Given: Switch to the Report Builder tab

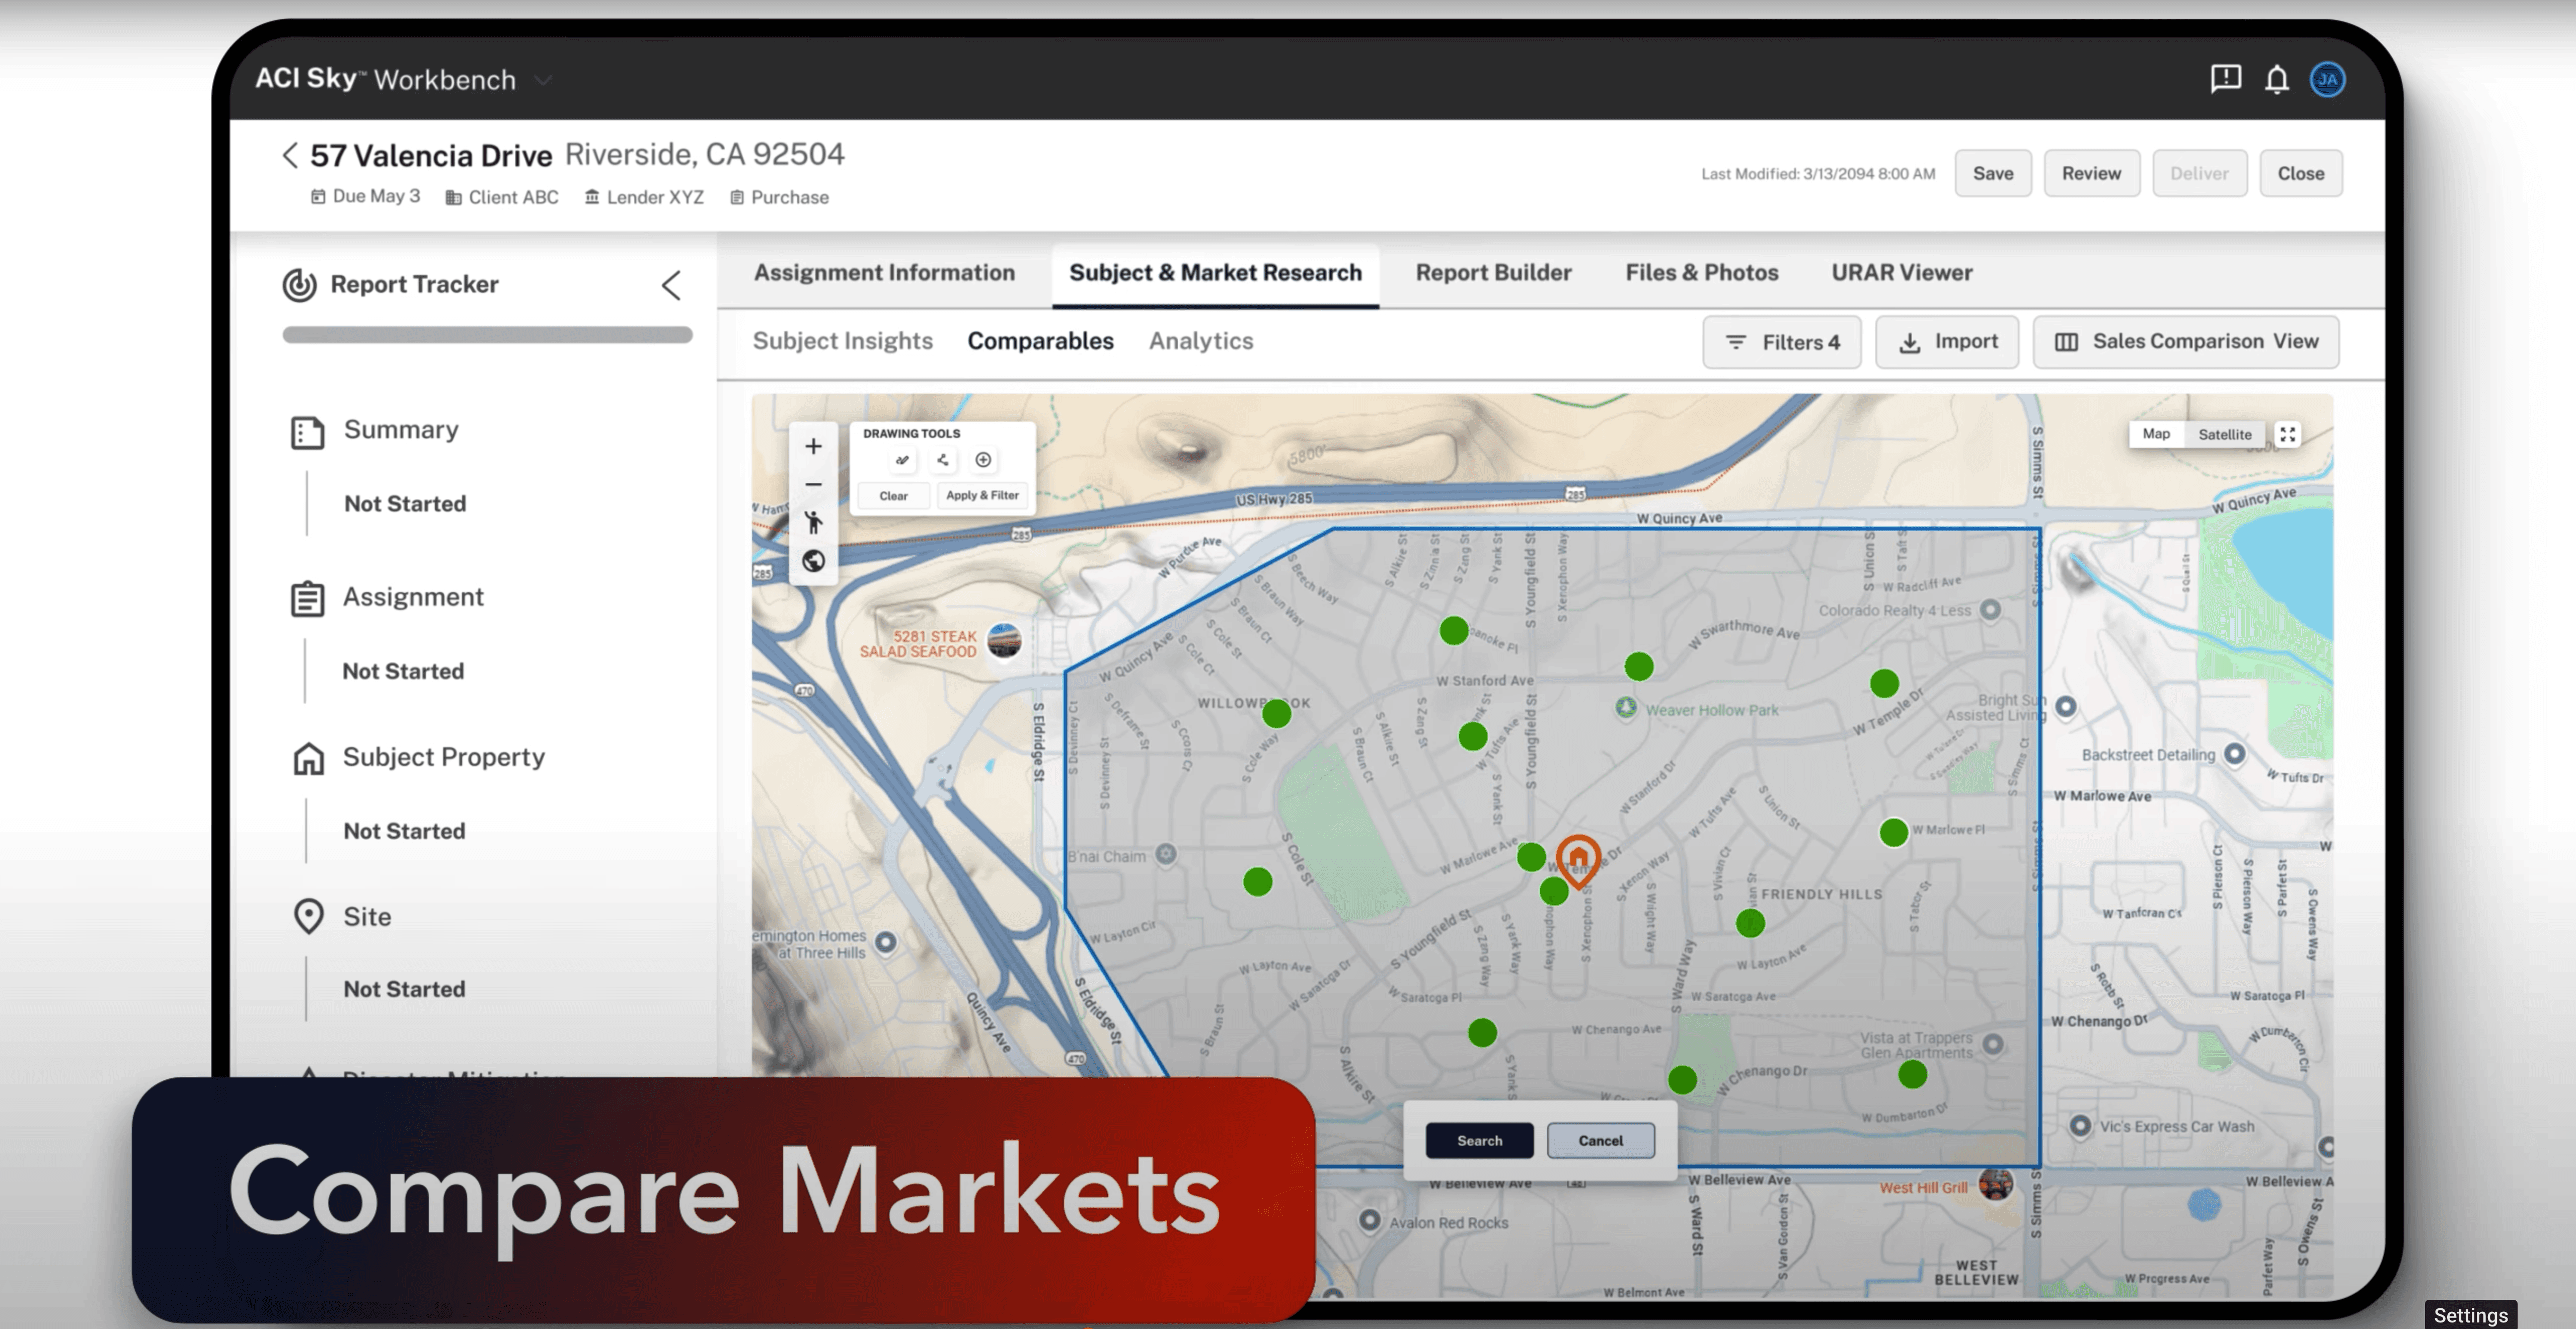Looking at the screenshot, I should [x=1493, y=273].
